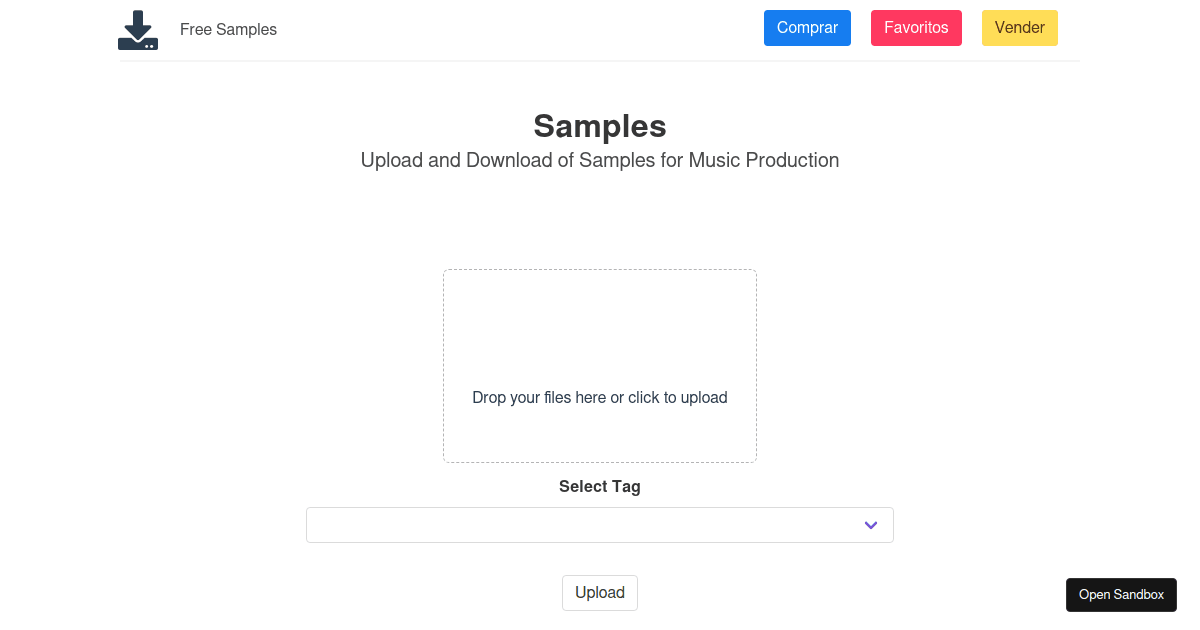The image size is (1200, 630).
Task: Click the Vender nav item
Action: pos(1020,28)
